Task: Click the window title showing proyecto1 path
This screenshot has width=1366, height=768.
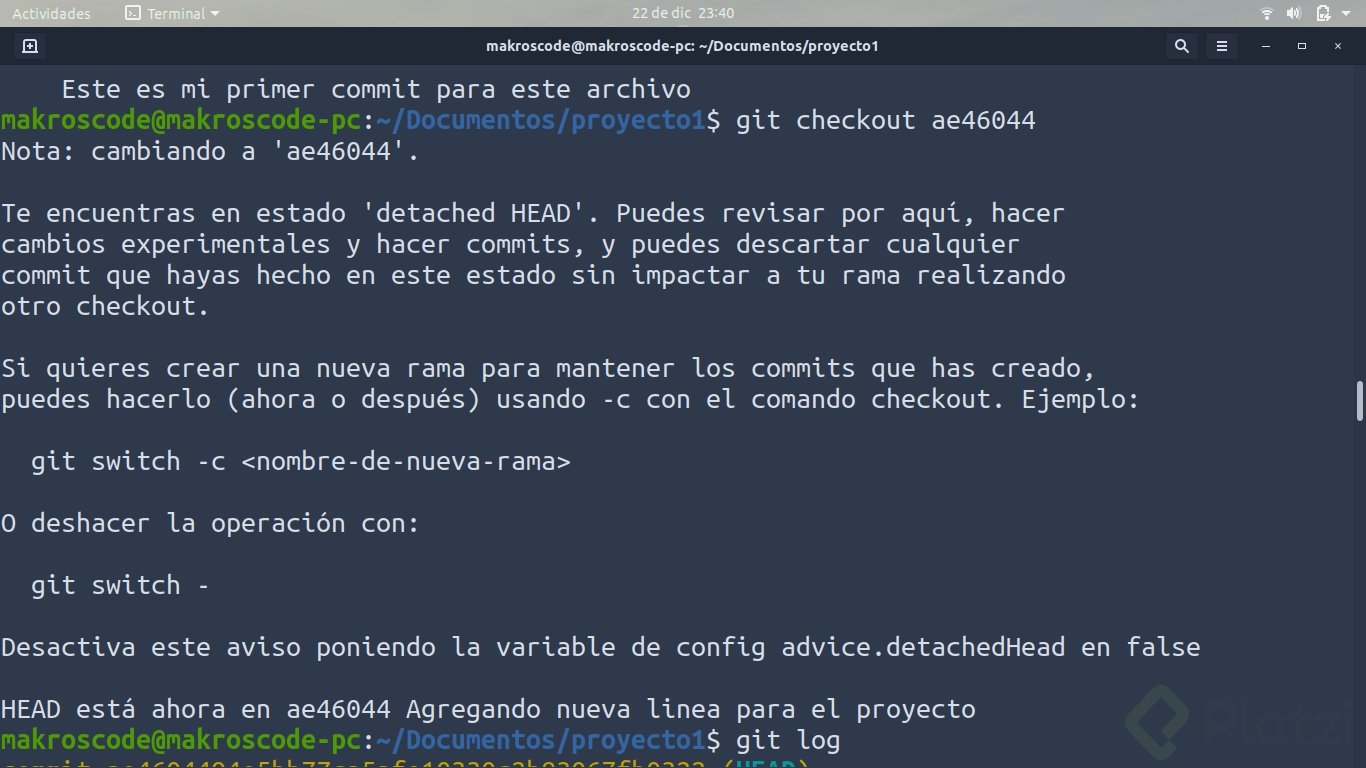Action: (683, 46)
